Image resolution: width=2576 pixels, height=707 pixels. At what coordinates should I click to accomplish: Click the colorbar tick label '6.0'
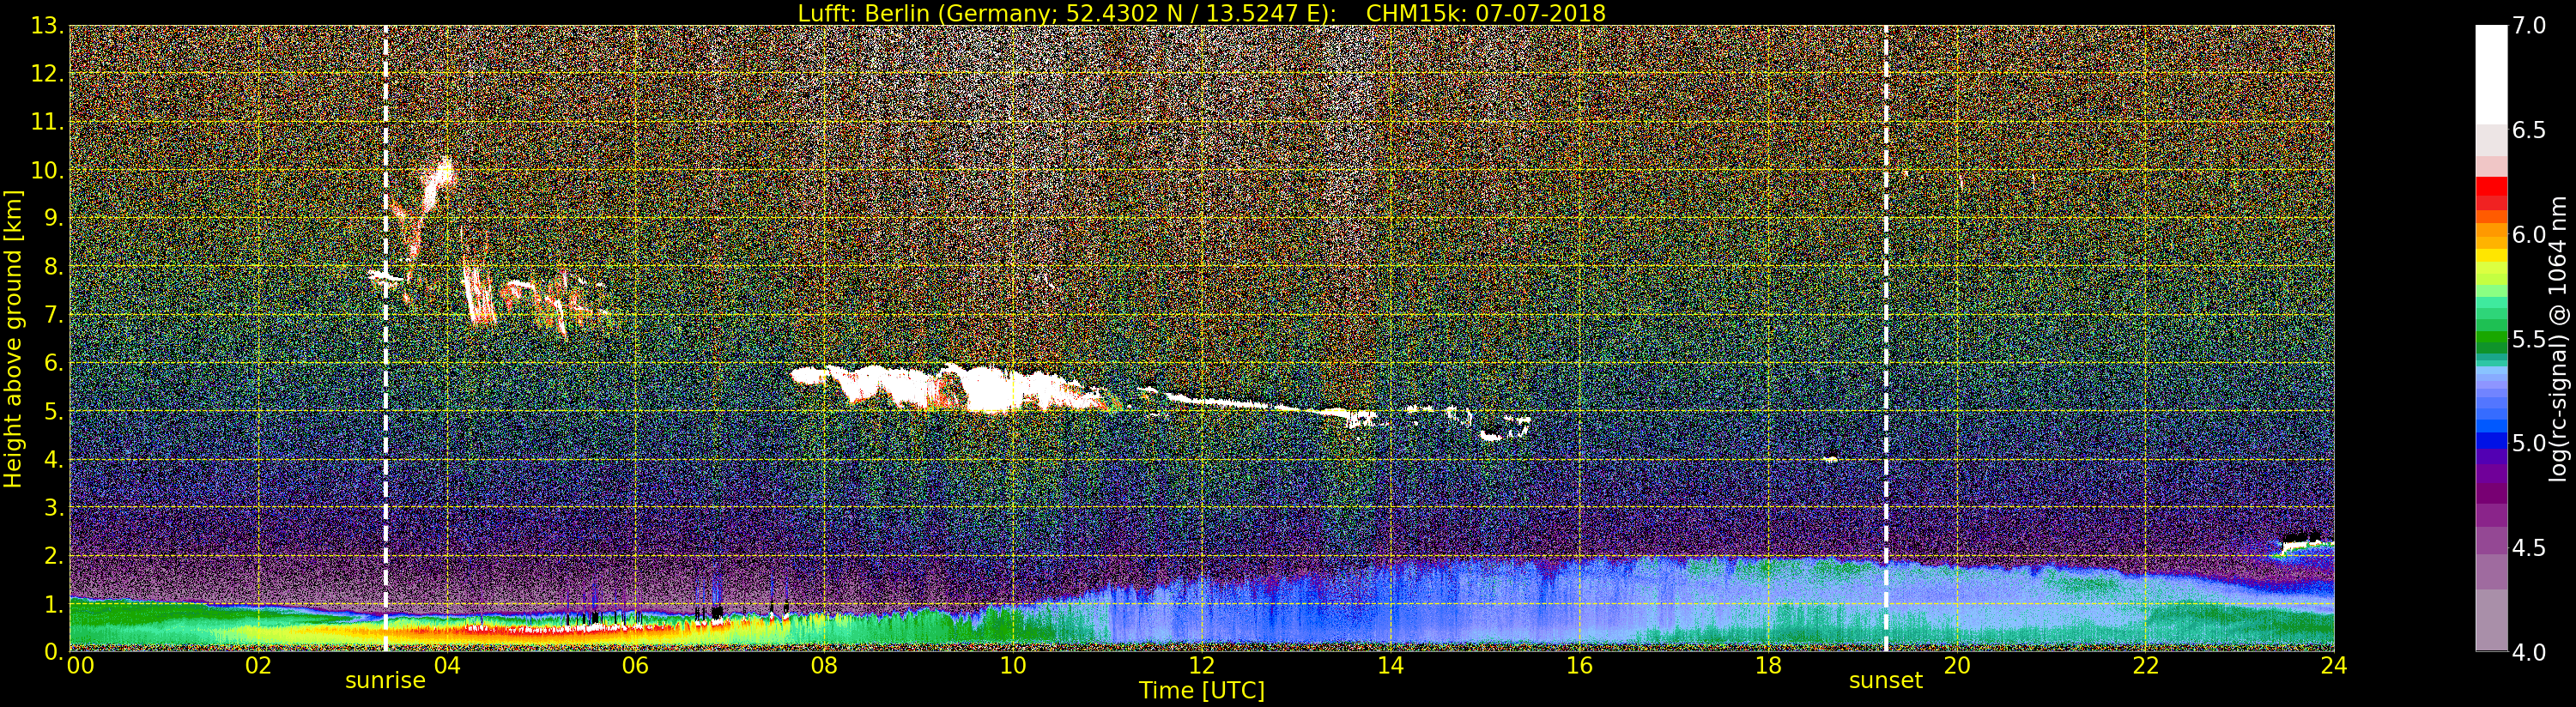tap(2529, 235)
